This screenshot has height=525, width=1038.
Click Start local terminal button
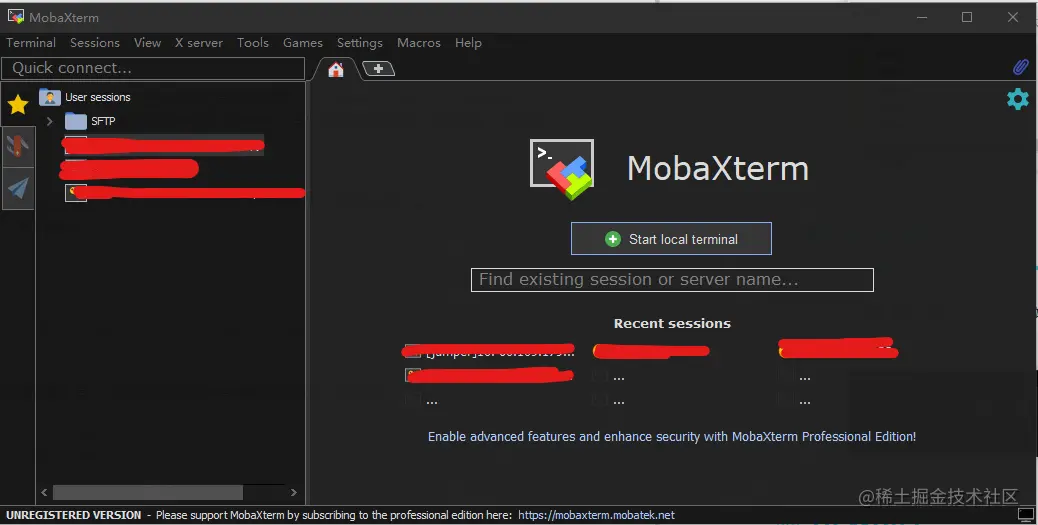click(x=671, y=239)
